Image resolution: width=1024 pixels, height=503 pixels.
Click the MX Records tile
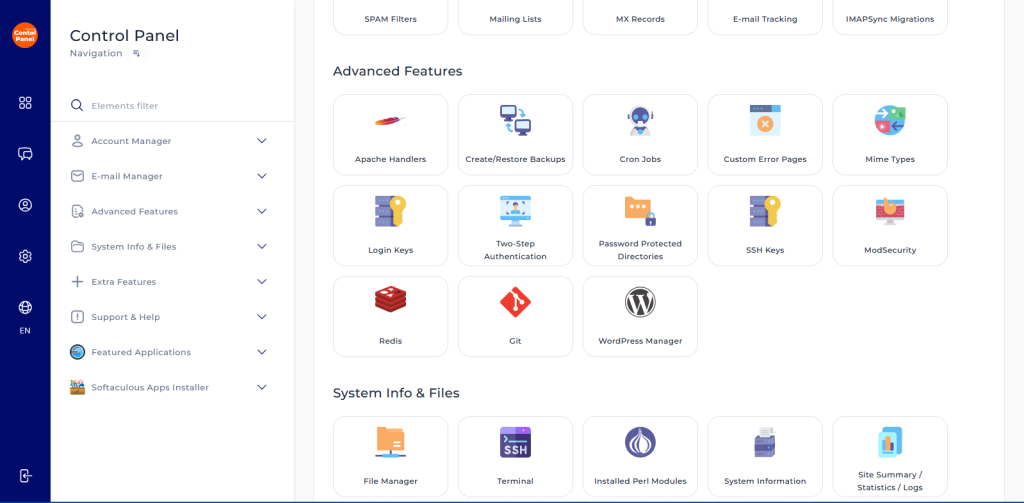tap(640, 18)
